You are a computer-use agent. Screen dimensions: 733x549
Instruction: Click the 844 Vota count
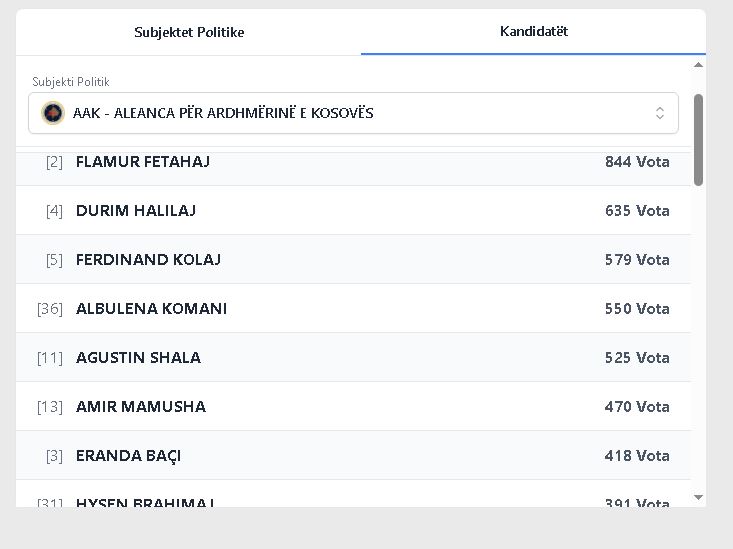pyautogui.click(x=637, y=161)
